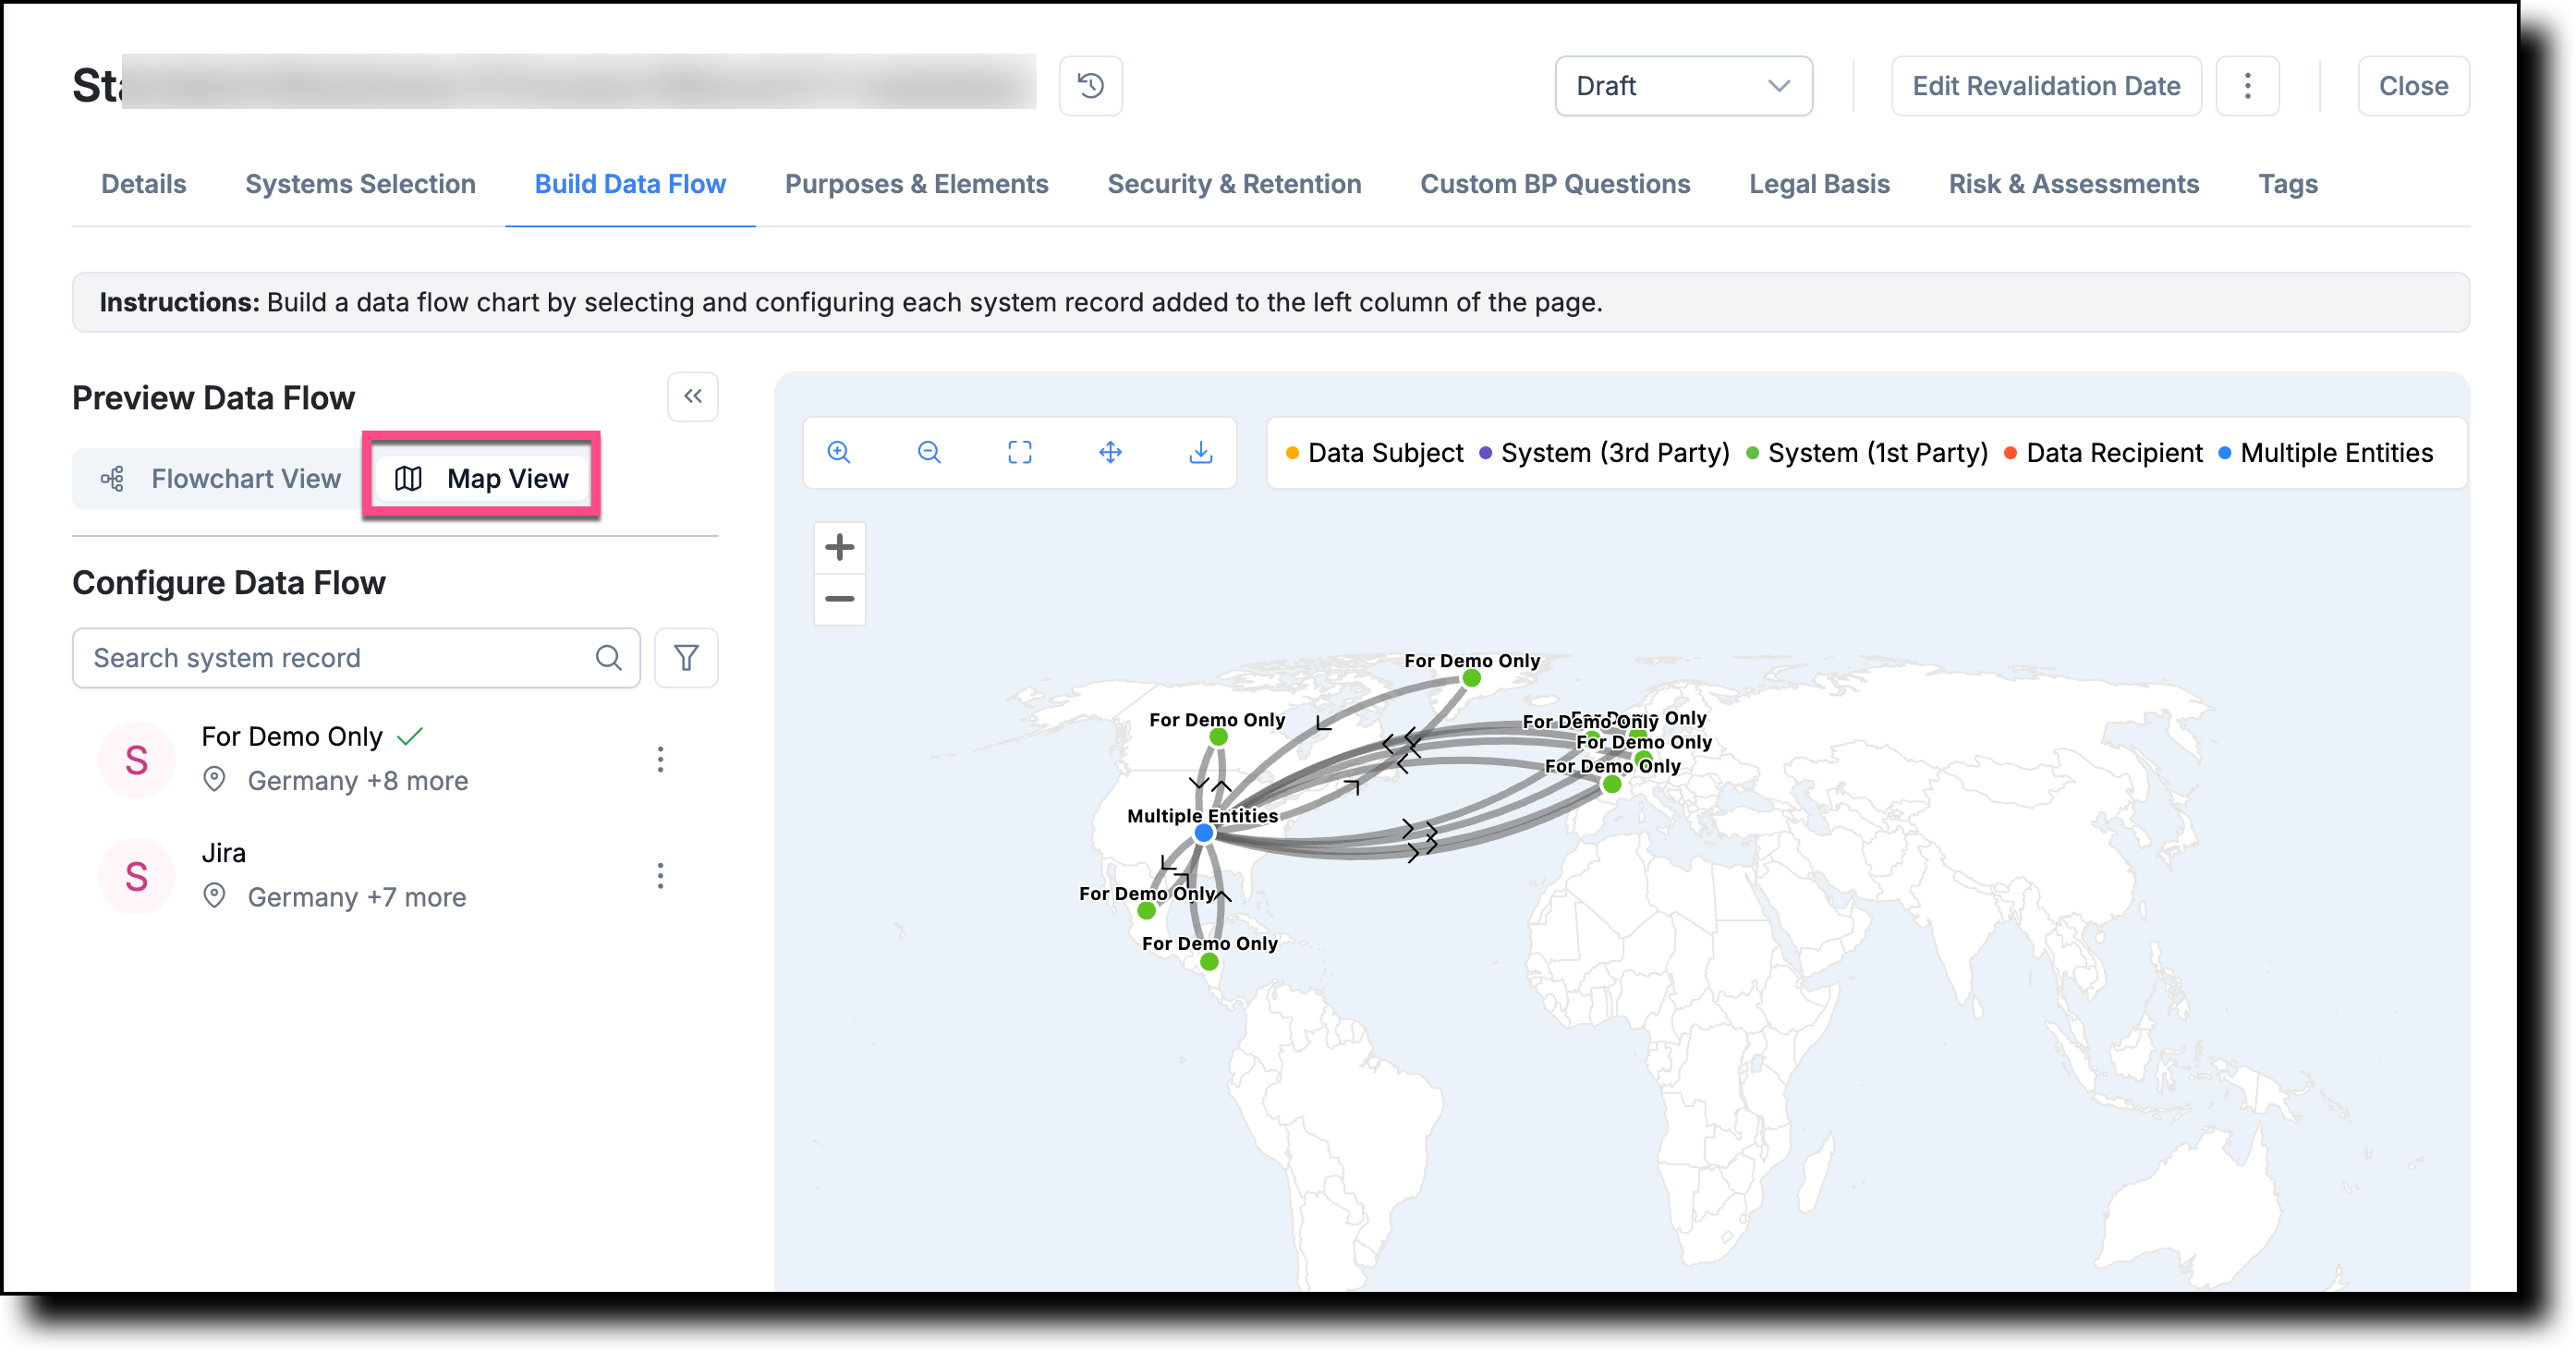This screenshot has height=1351, width=2576.
Task: Select the Build Data Flow tab
Action: (630, 184)
